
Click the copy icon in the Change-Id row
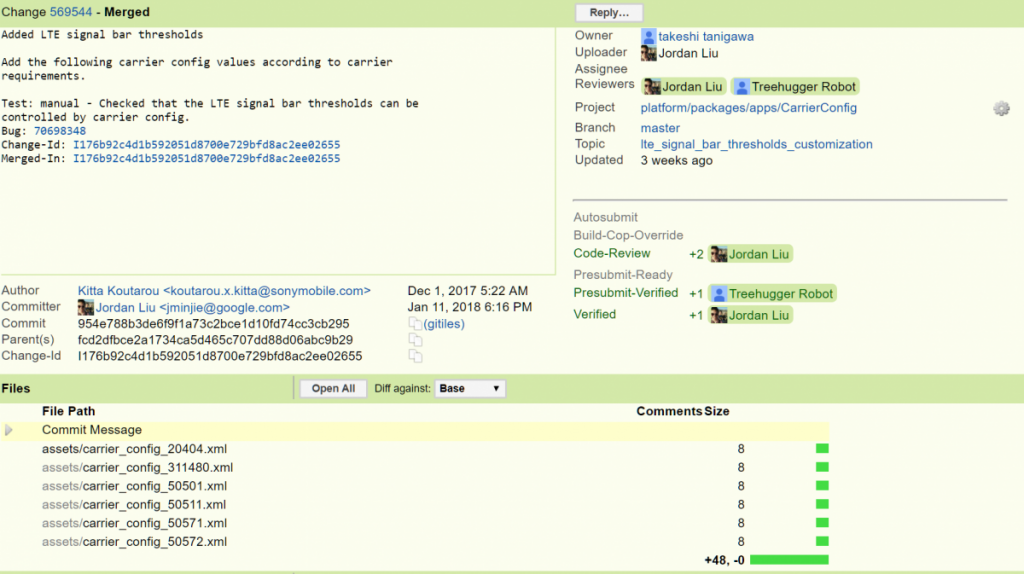[x=415, y=356]
